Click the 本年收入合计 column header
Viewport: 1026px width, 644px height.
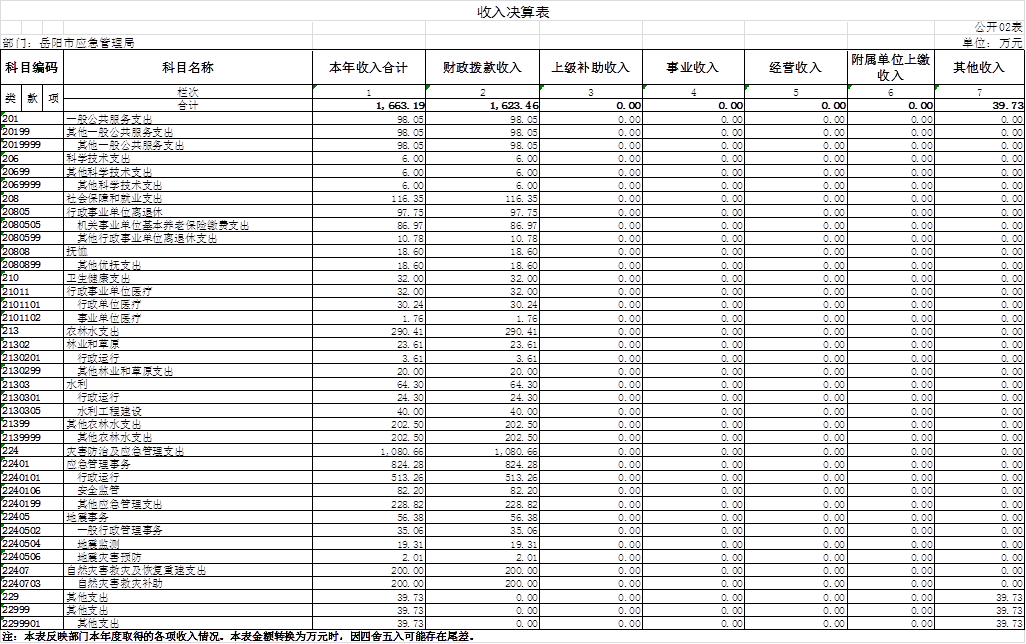(x=368, y=68)
